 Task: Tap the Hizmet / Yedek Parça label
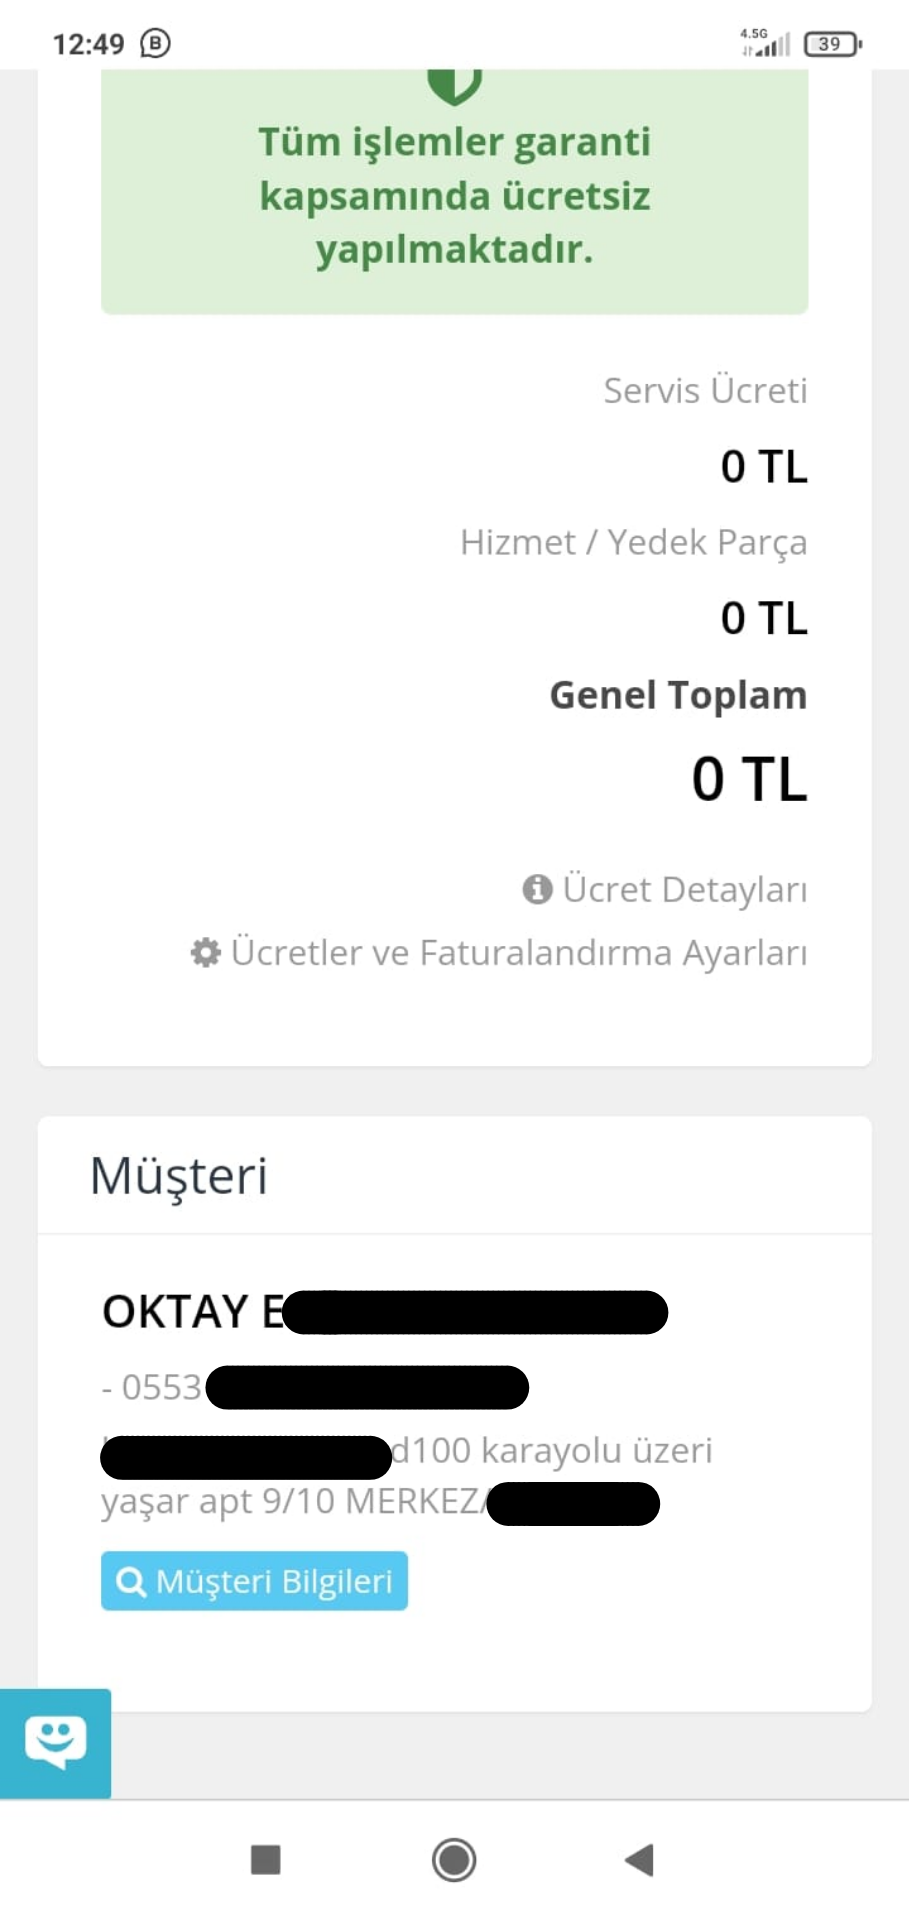tap(634, 542)
